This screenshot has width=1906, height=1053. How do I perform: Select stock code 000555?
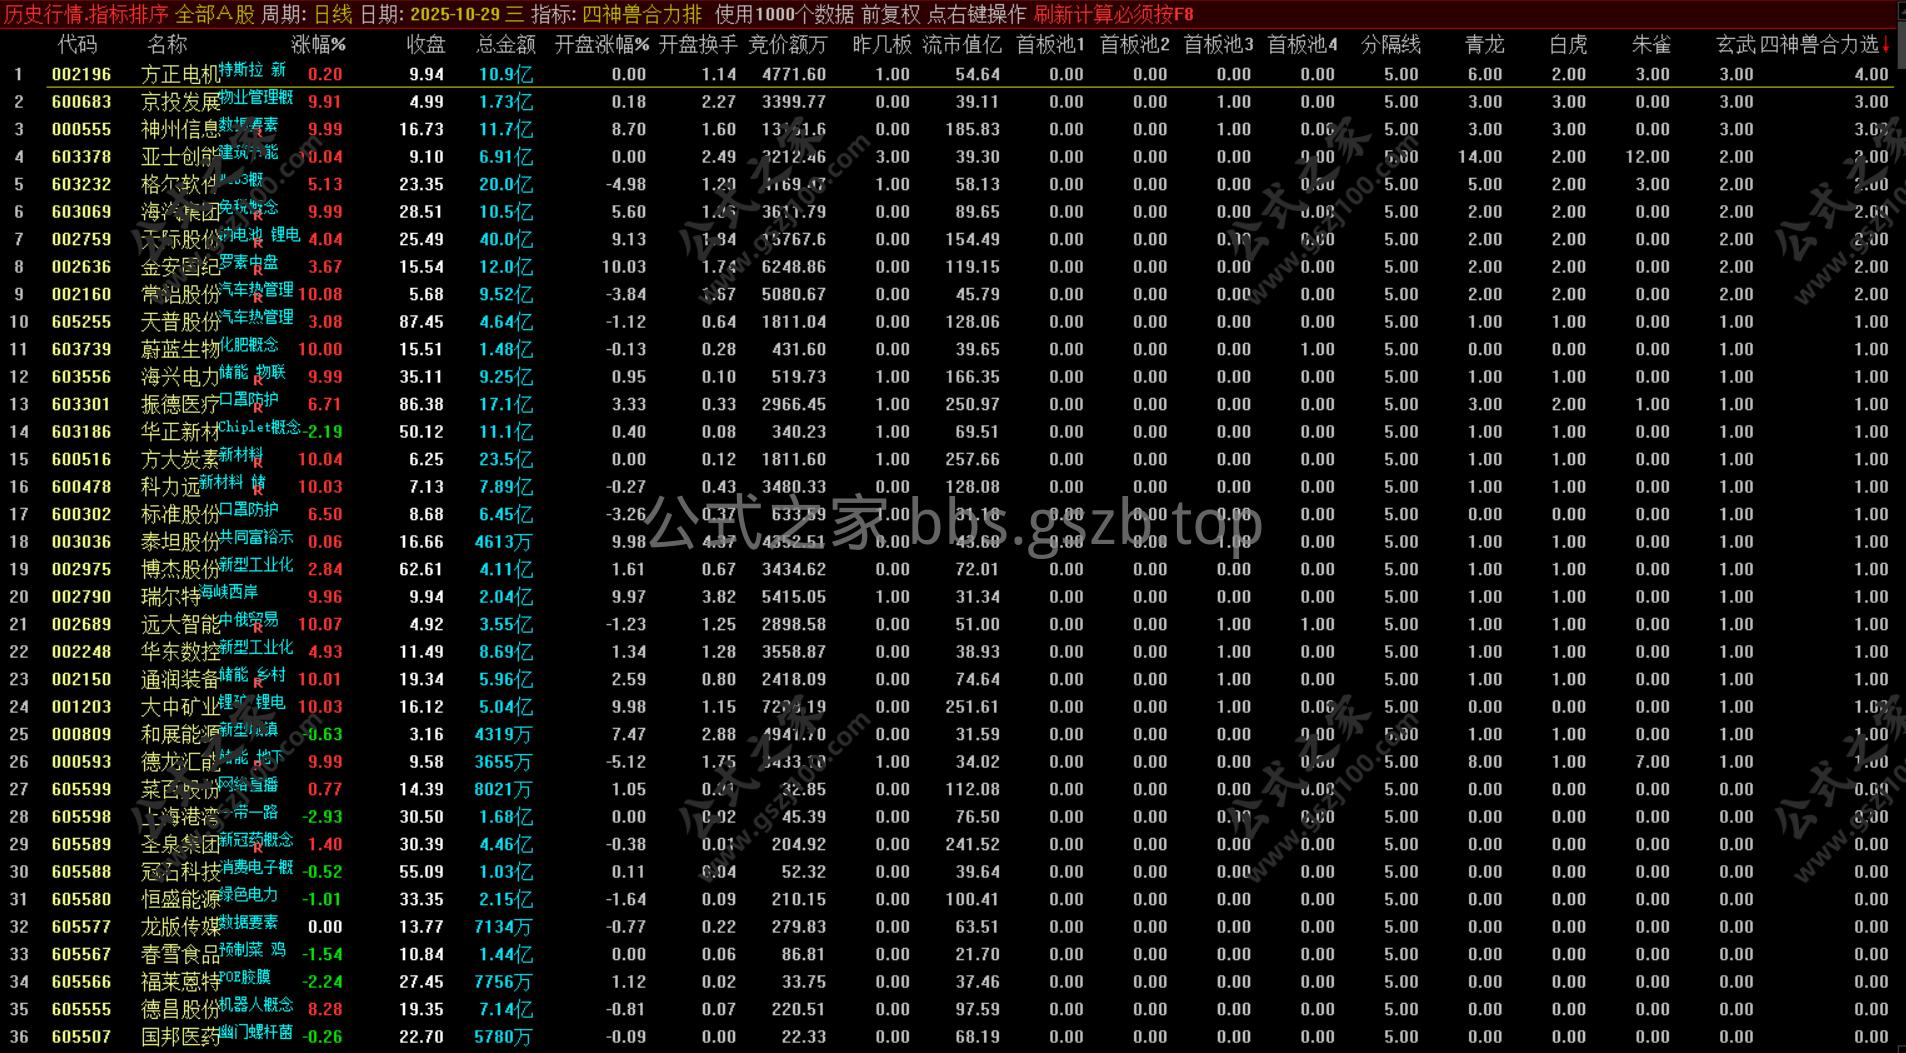tap(81, 129)
